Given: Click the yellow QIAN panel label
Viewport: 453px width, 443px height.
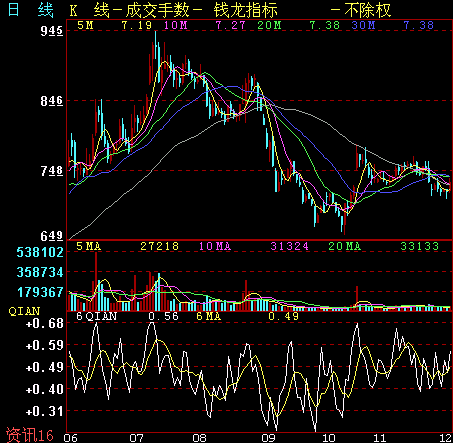Looking at the screenshot, I should pyautogui.click(x=24, y=311).
